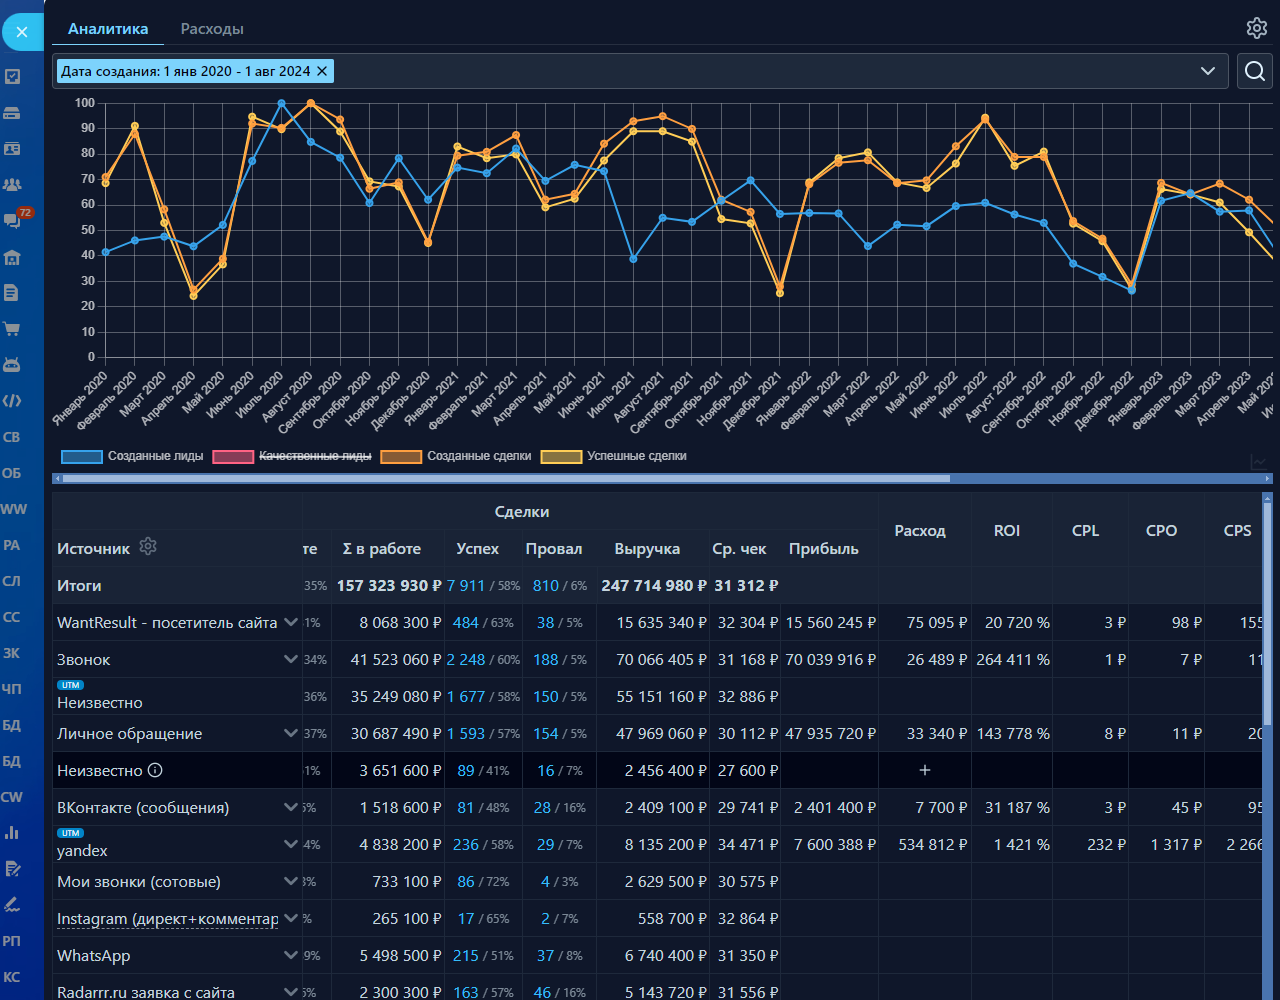
Task: Toggle Созданные лиды series in chart legend
Action: pos(132,456)
